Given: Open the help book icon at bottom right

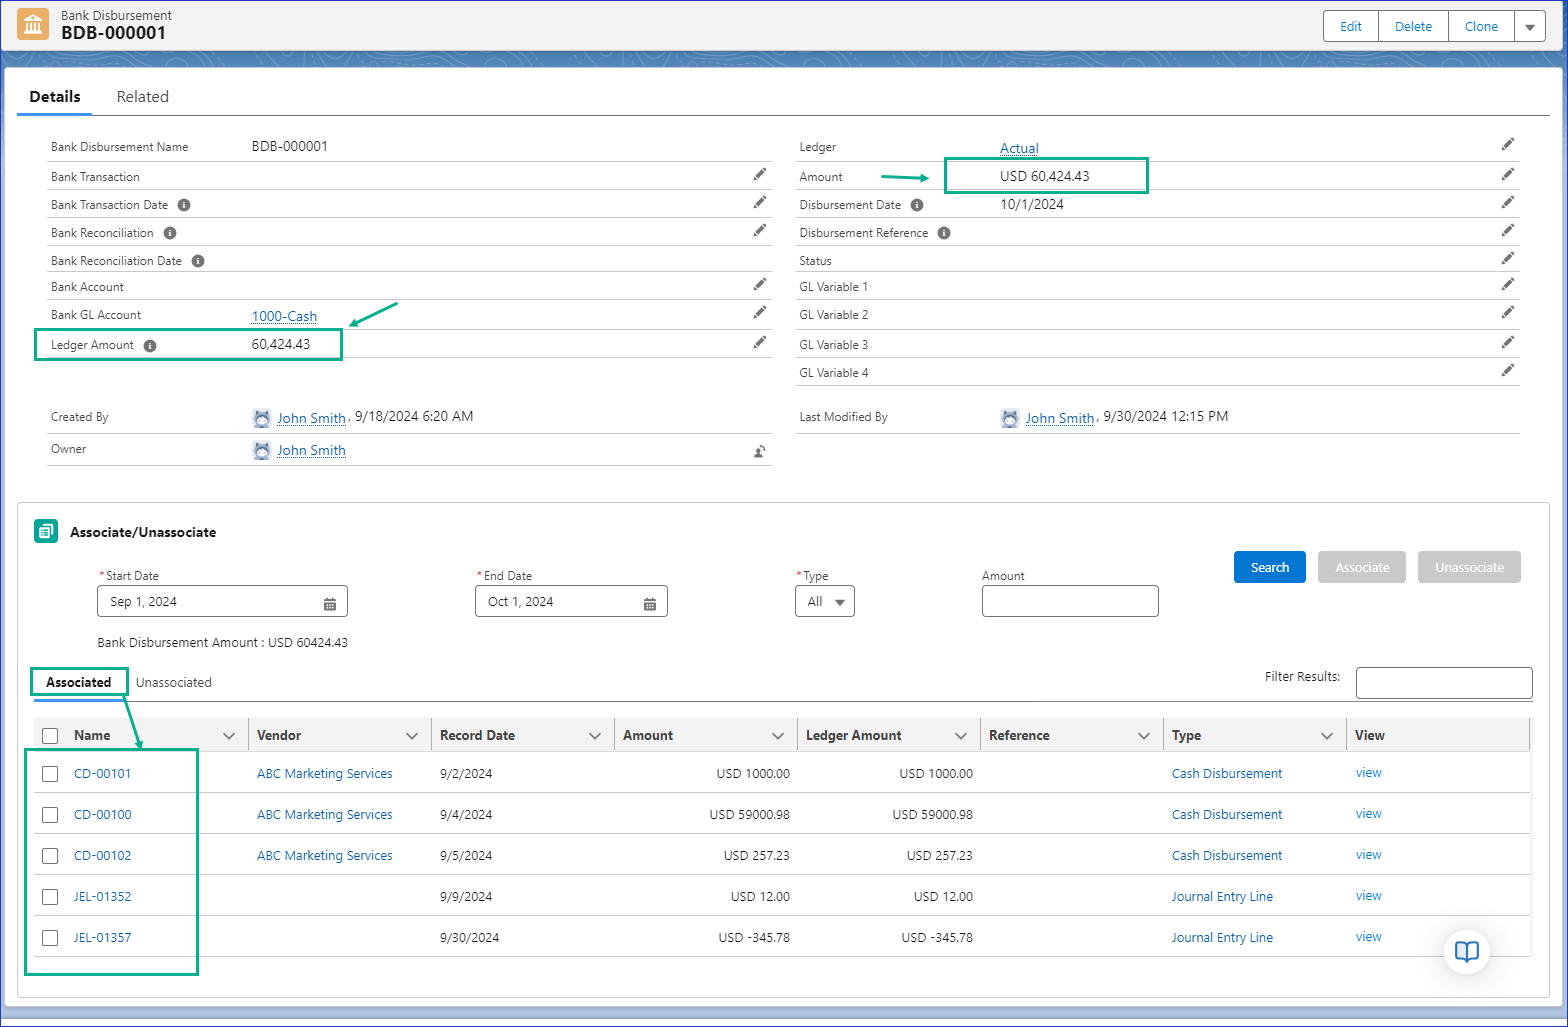Looking at the screenshot, I should 1466,951.
